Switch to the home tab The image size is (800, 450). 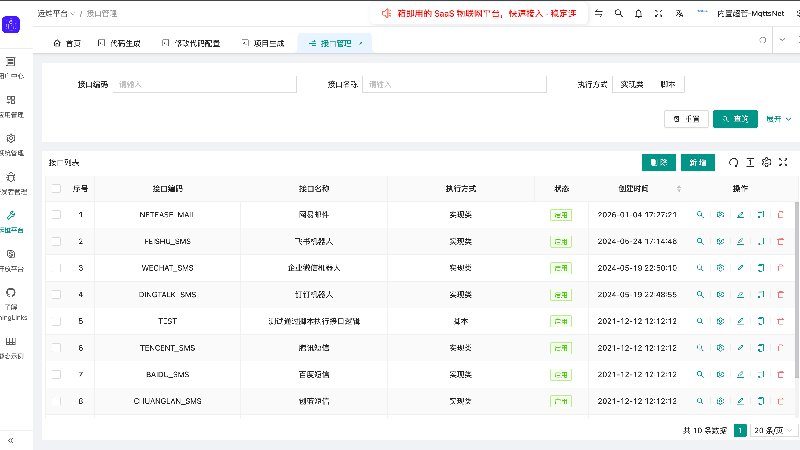click(67, 43)
